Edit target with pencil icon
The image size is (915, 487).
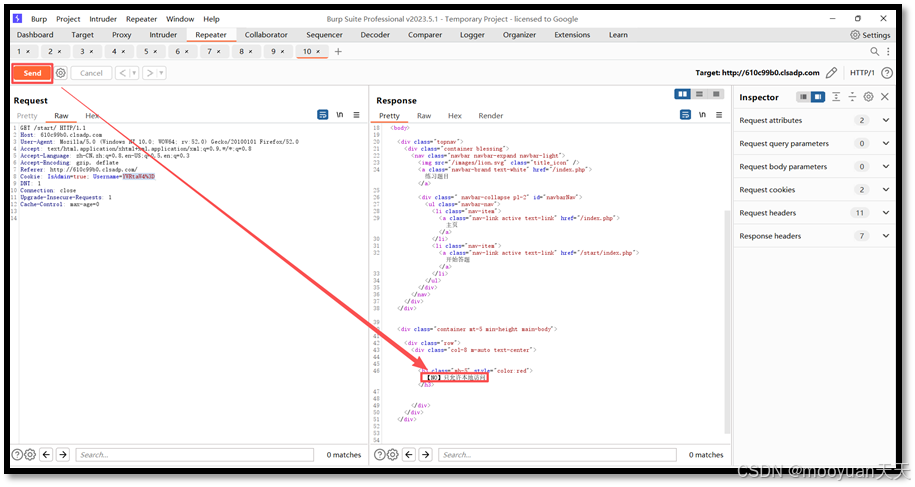coord(832,73)
